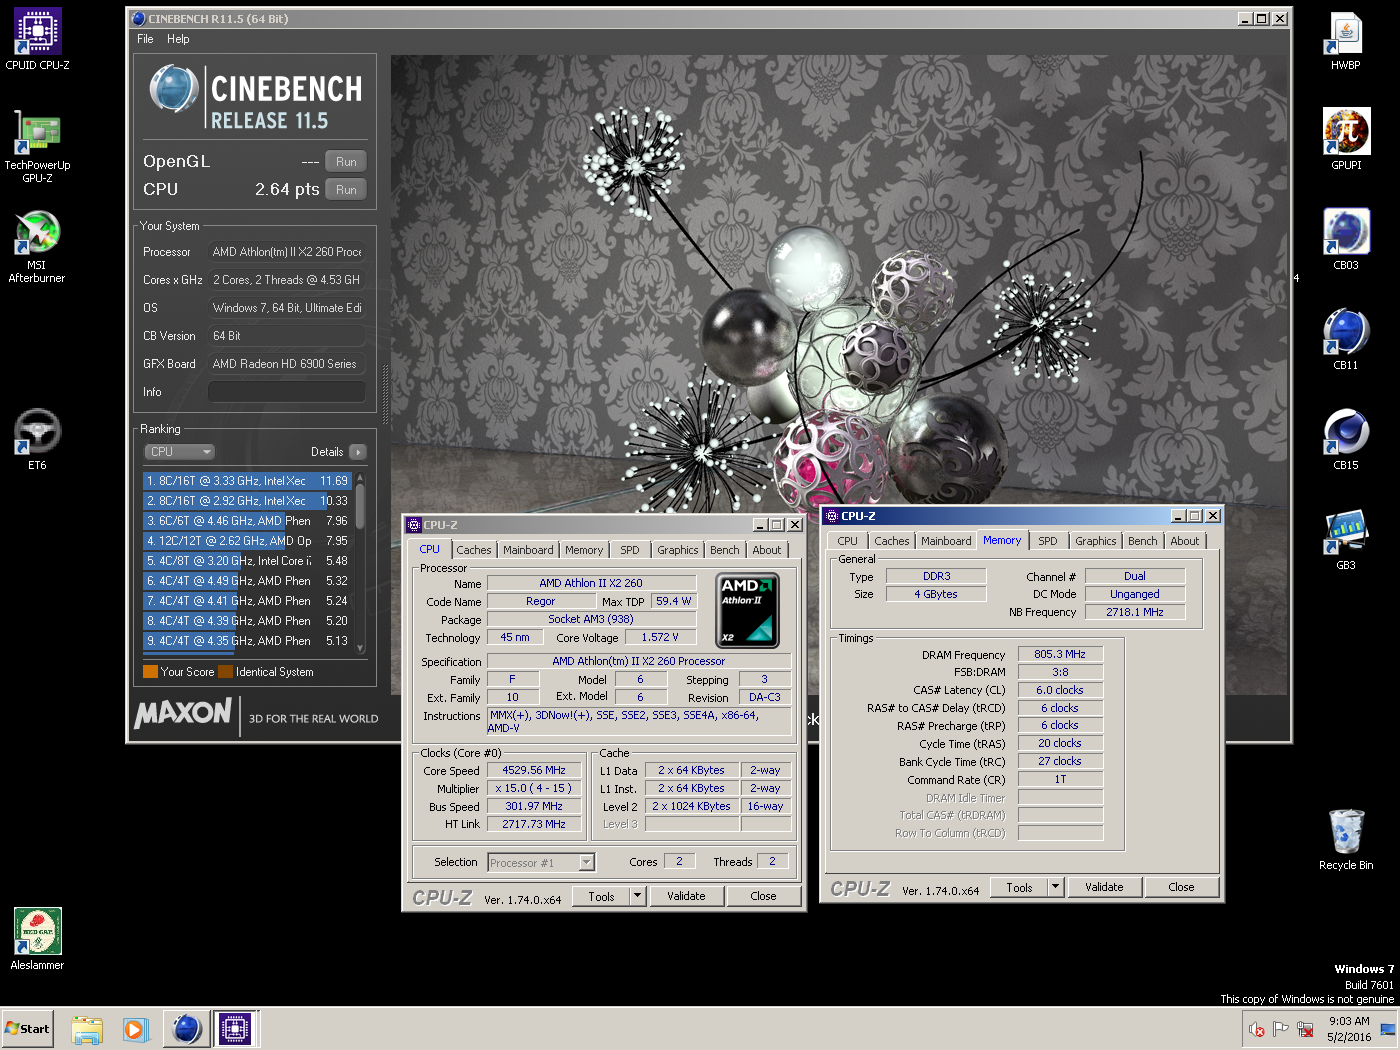Click Tools button in right CPU-Z
Image resolution: width=1400 pixels, height=1050 pixels.
click(1019, 887)
